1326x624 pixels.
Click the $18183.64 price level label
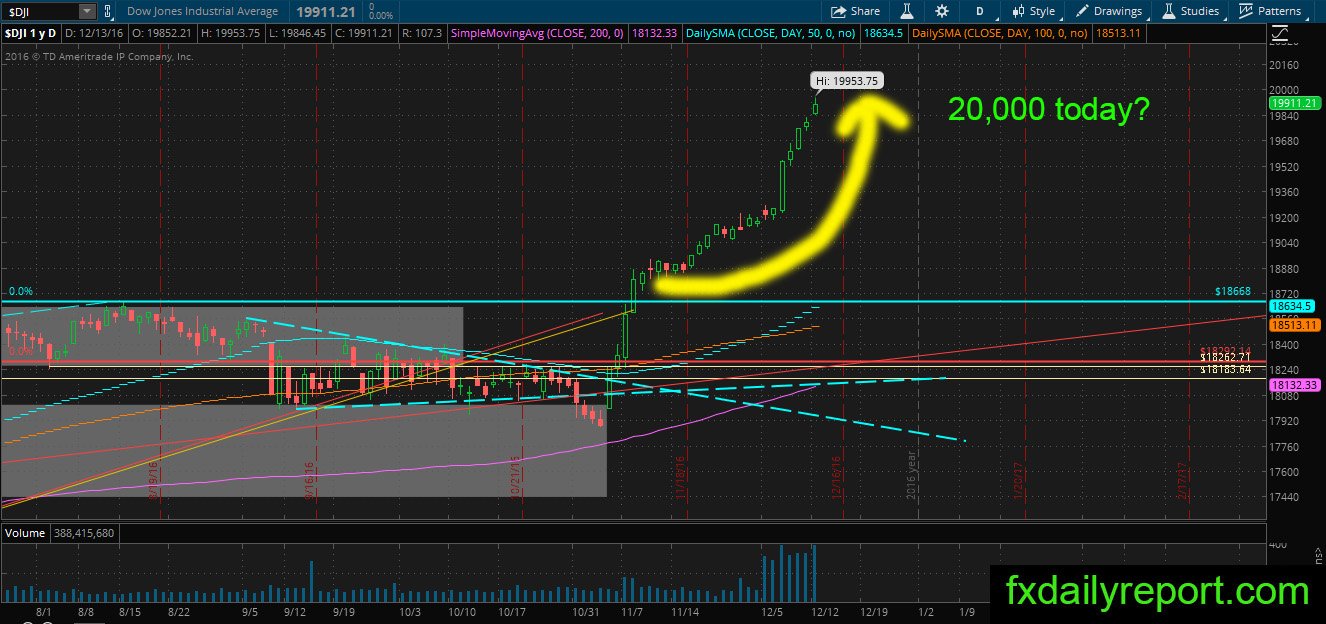click(1225, 370)
